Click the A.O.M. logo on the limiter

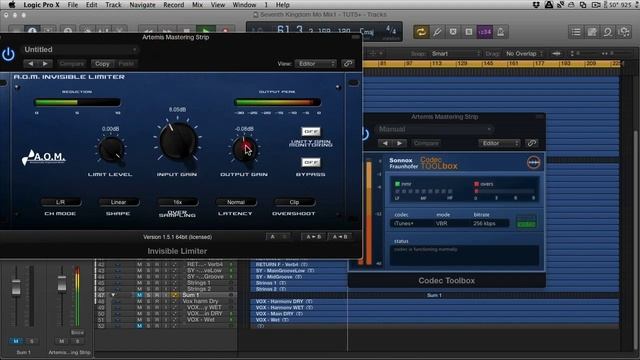tap(44, 158)
